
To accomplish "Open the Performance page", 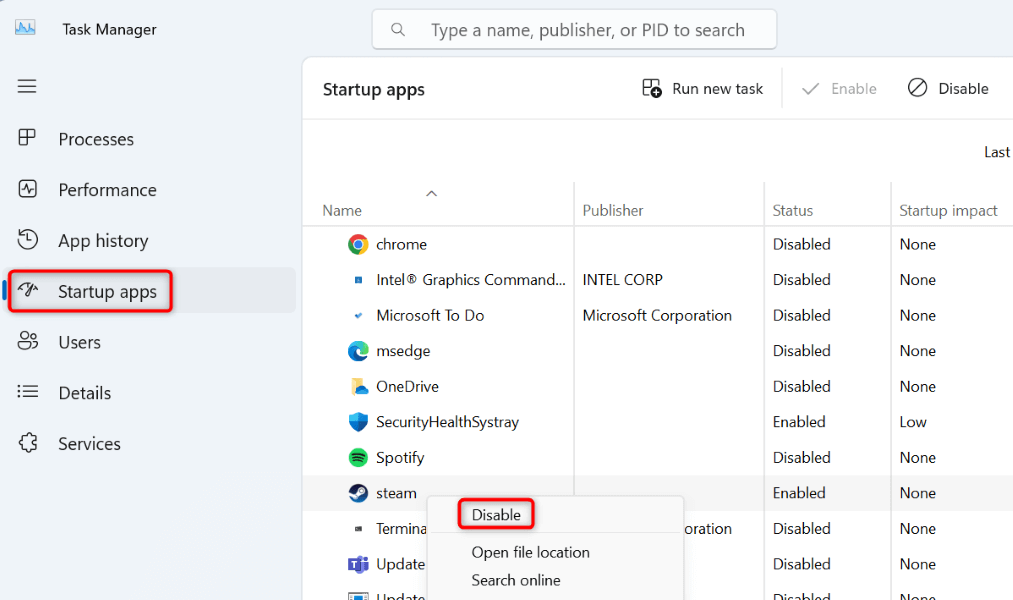I will 107,190.
